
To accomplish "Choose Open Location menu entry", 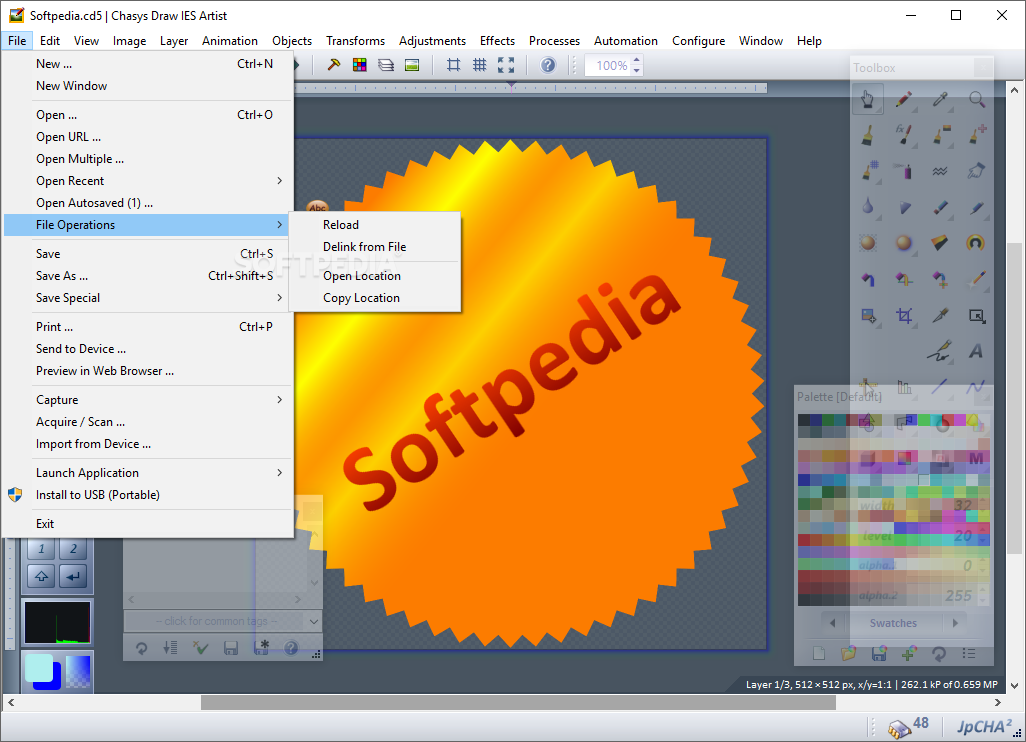I will click(x=375, y=275).
